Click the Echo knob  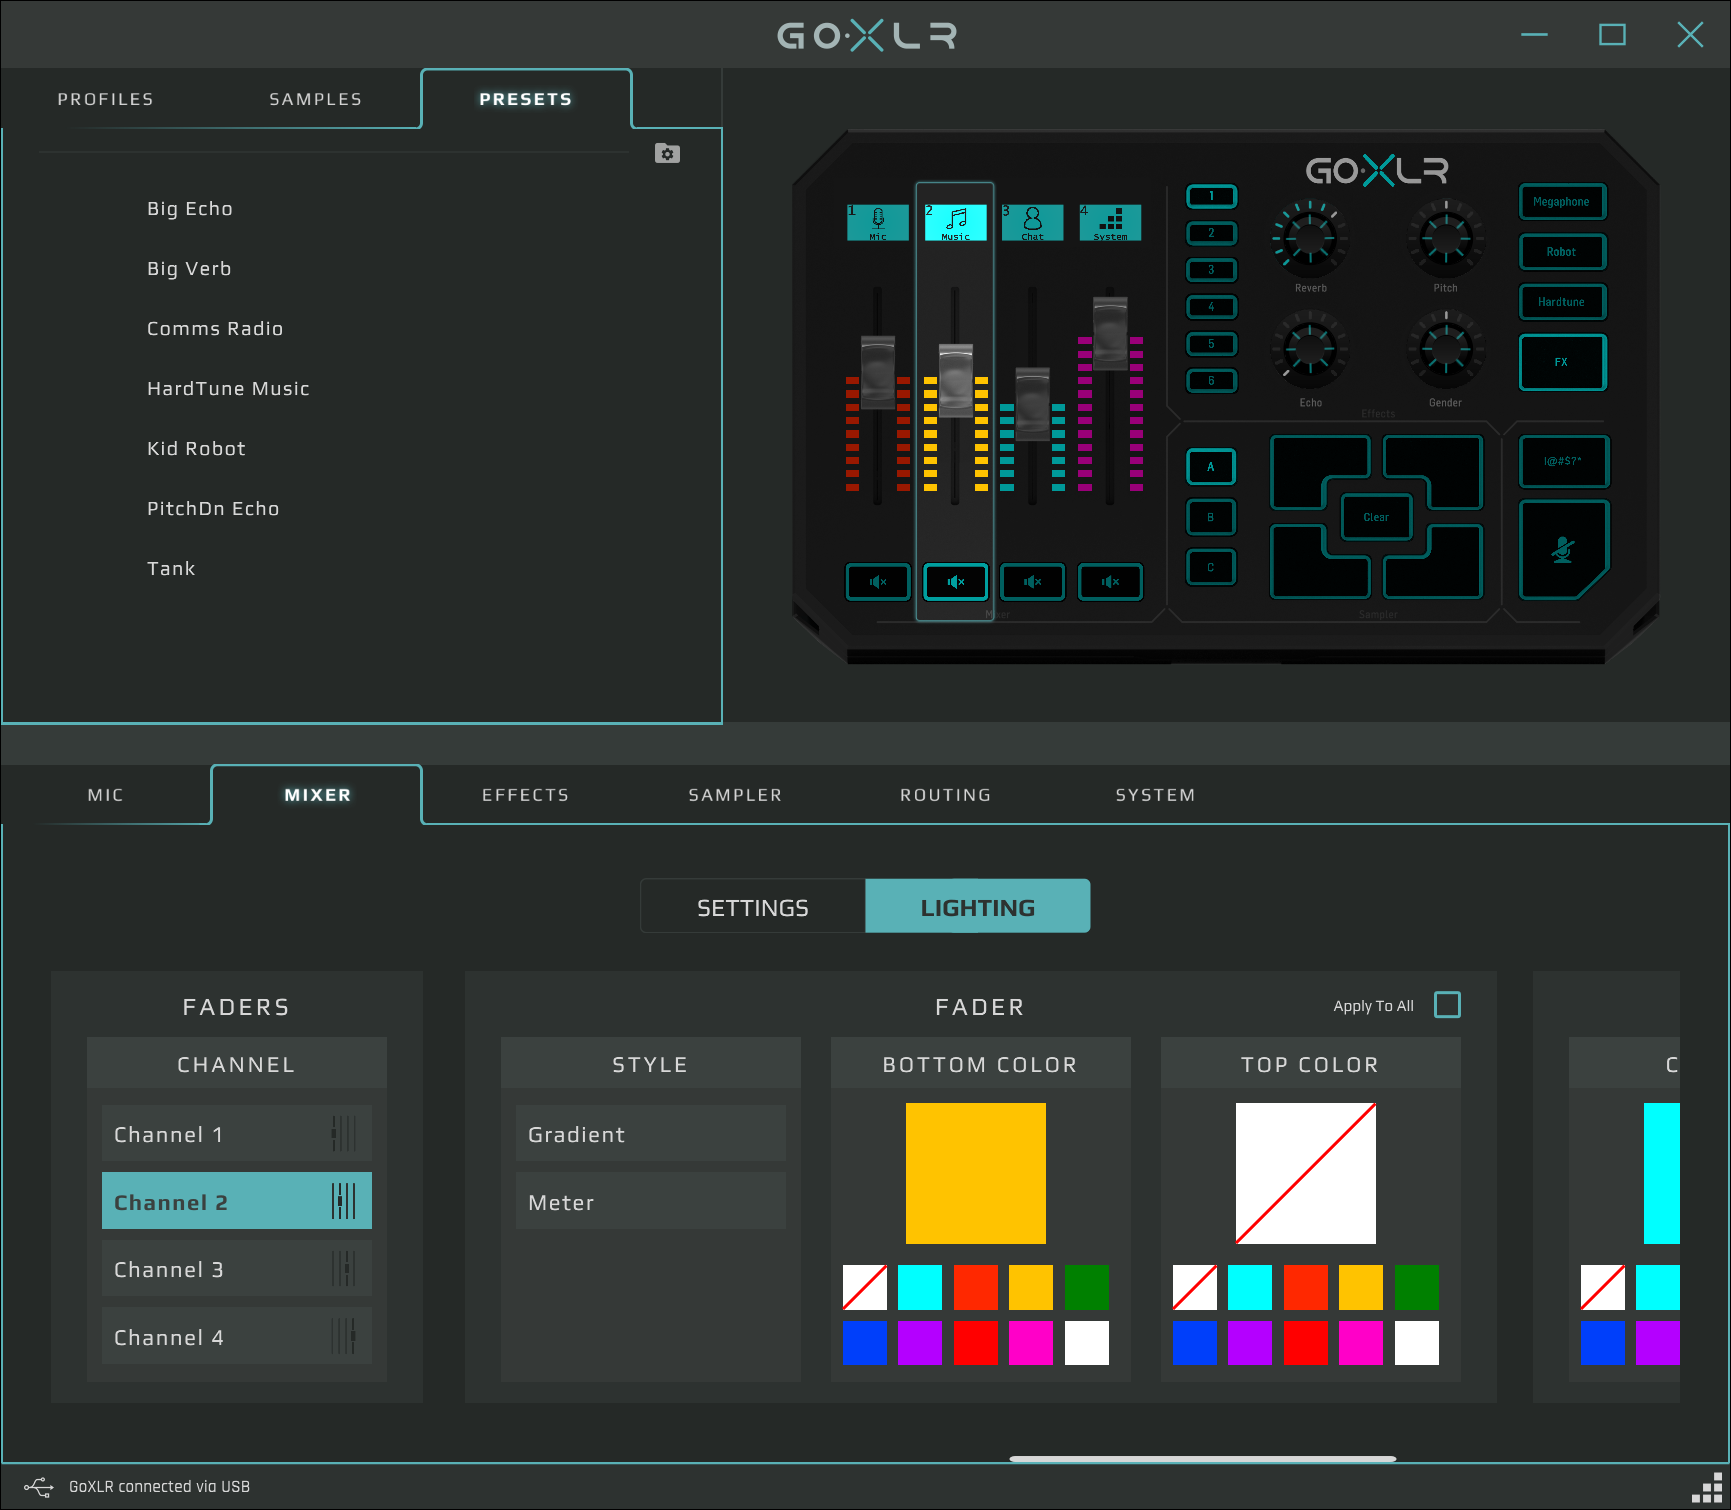pos(1310,350)
